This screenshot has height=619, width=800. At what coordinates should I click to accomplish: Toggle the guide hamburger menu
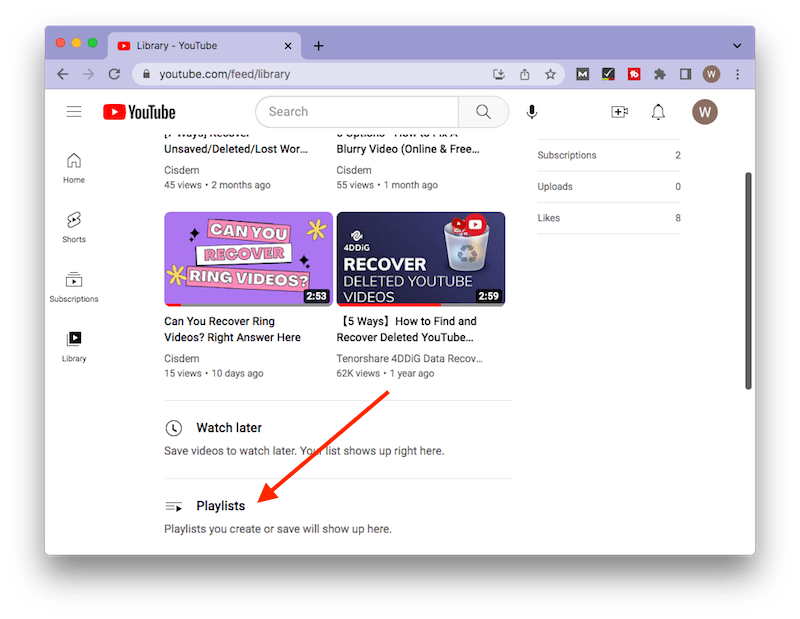coord(73,111)
